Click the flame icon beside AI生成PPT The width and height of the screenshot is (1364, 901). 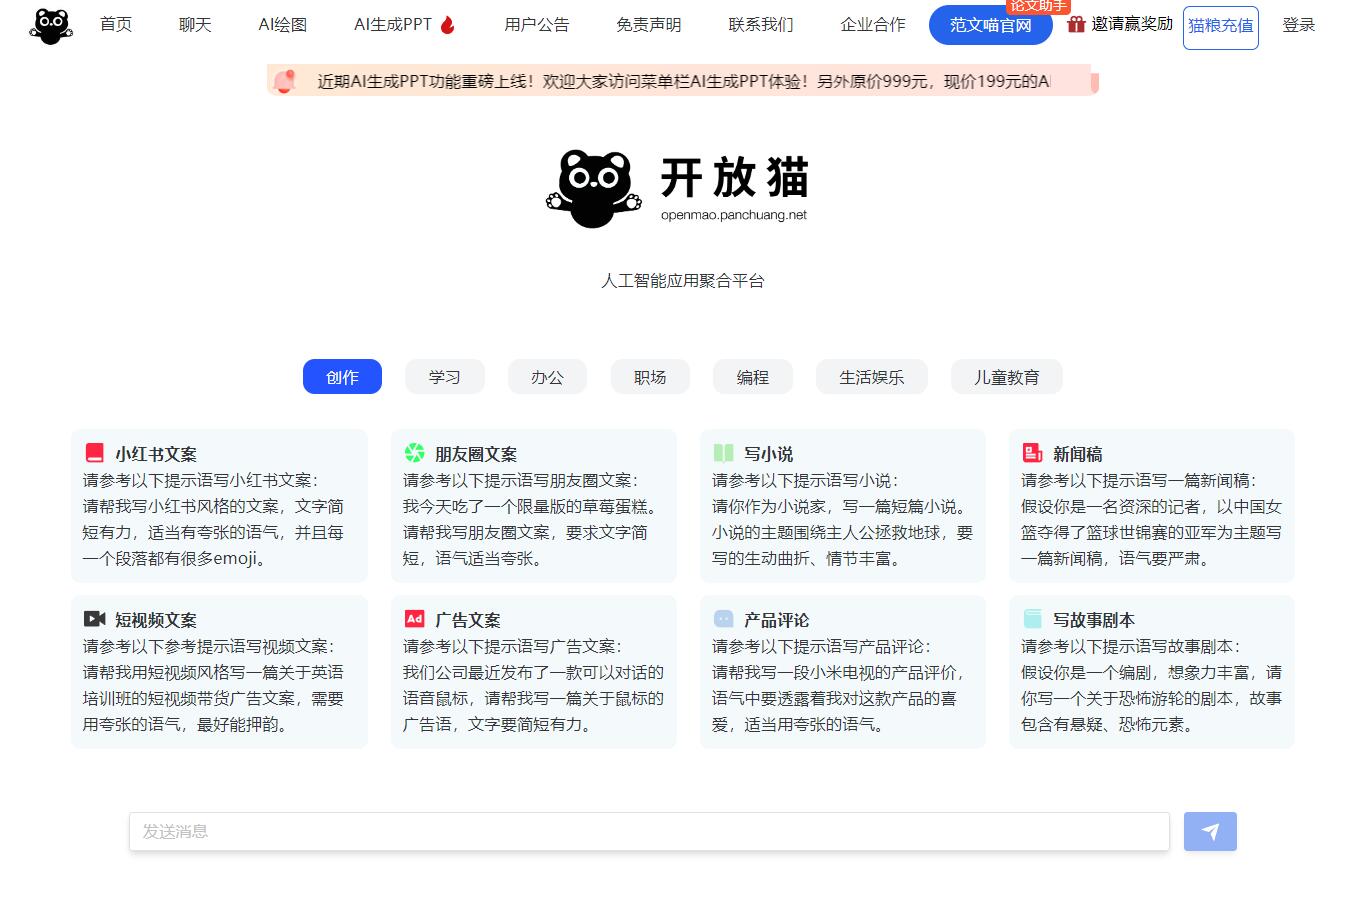[447, 25]
